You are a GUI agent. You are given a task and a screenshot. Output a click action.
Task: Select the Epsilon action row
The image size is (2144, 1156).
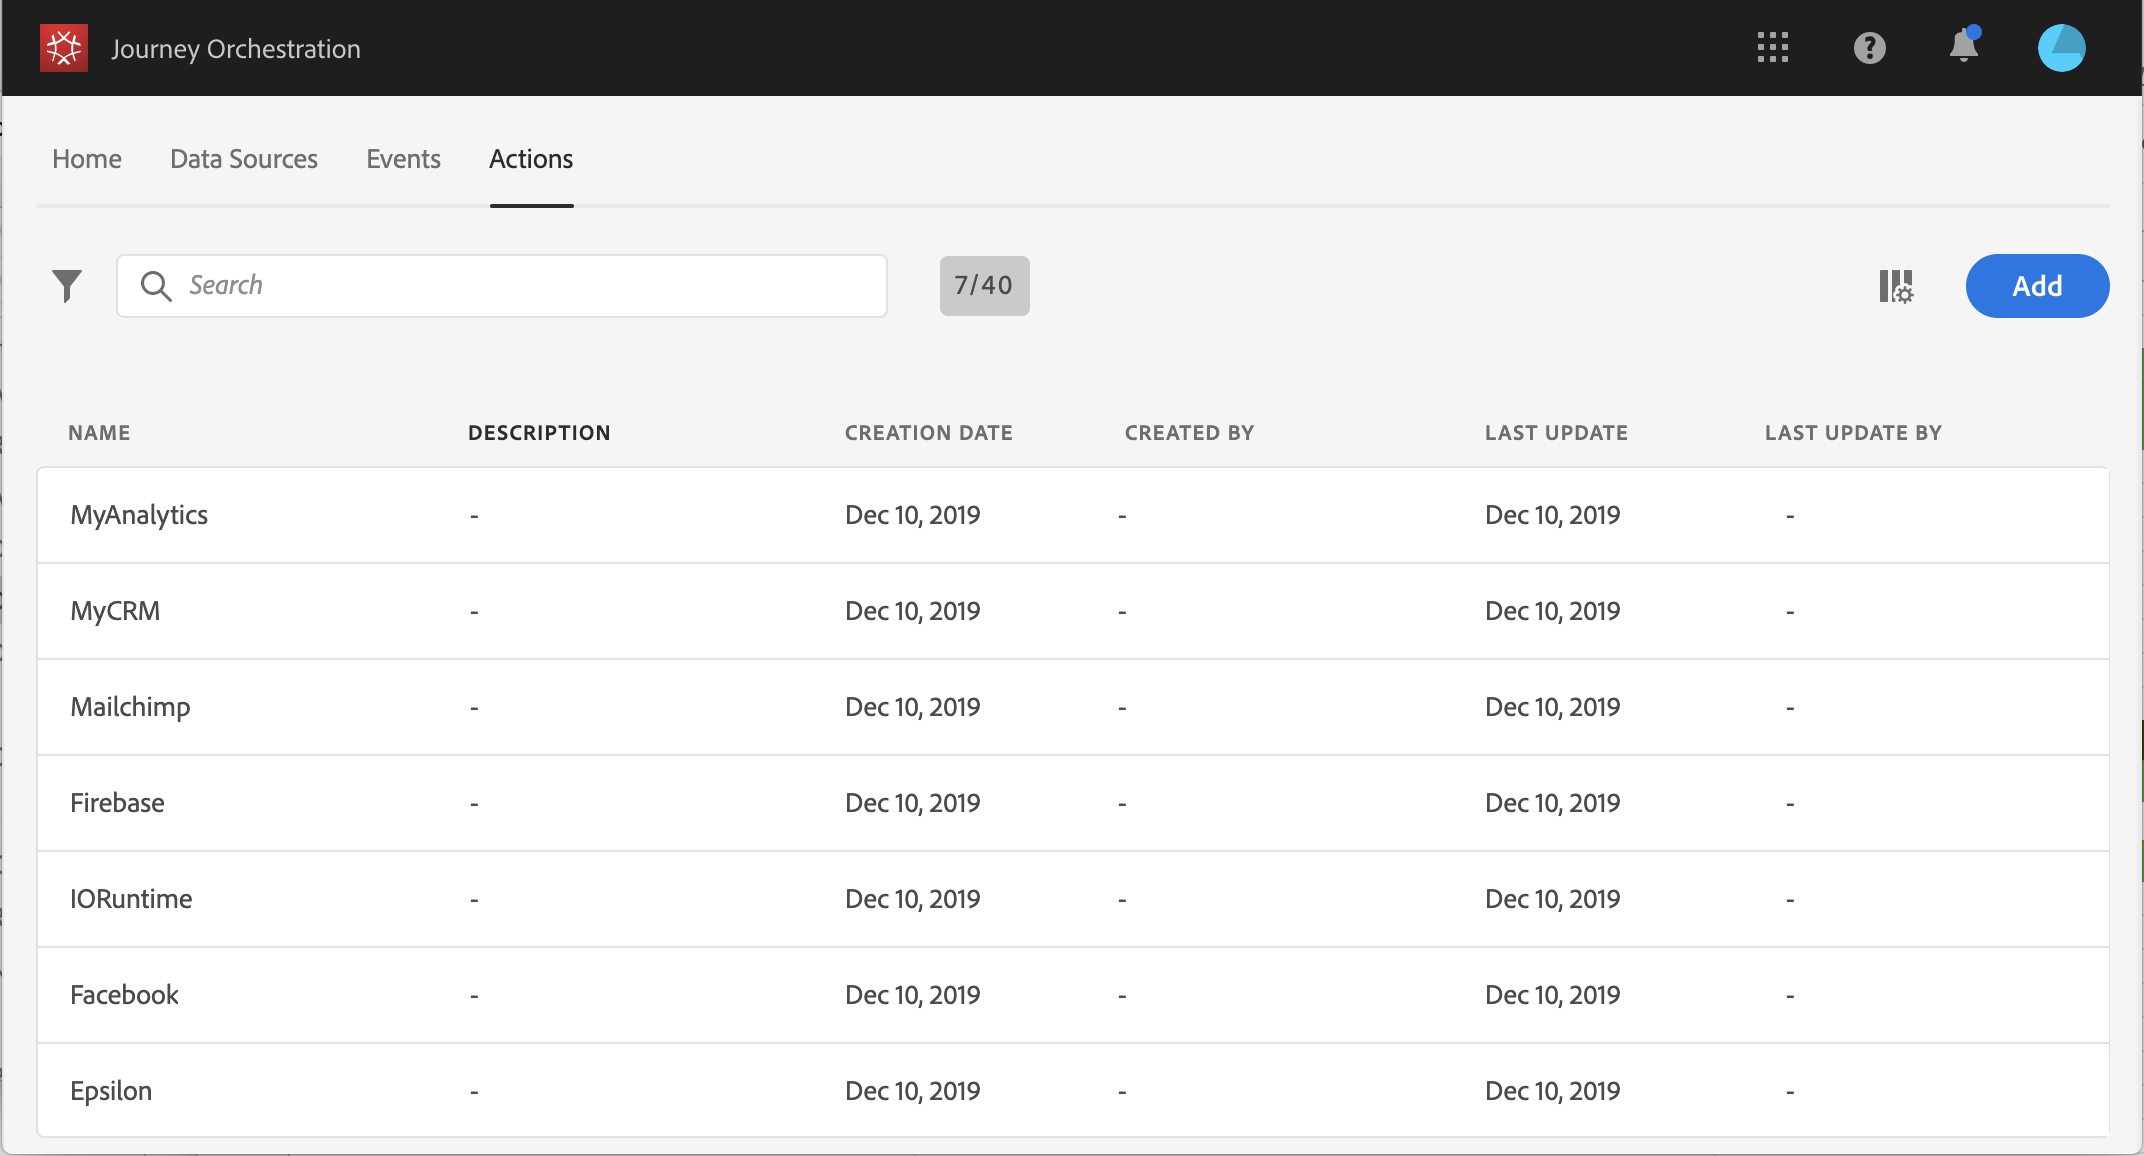pos(111,1091)
